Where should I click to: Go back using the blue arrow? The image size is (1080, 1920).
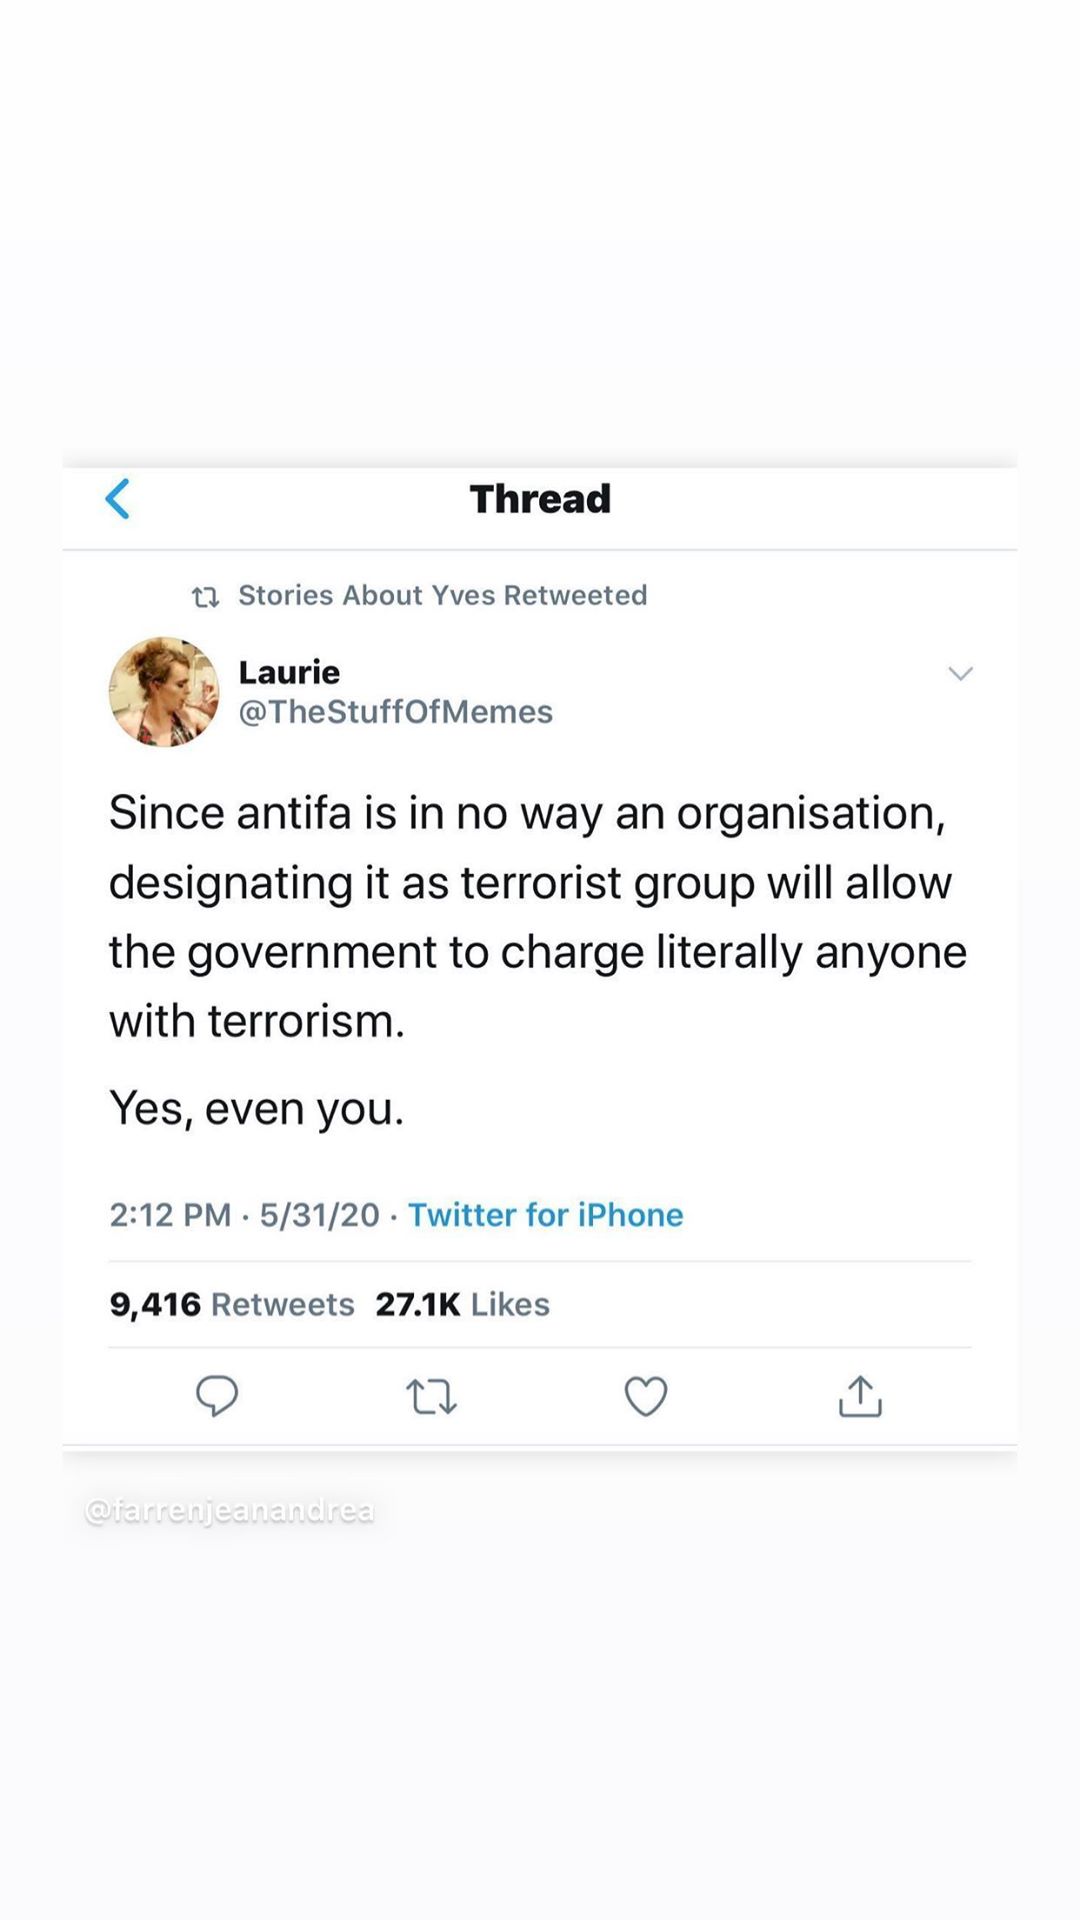click(118, 499)
